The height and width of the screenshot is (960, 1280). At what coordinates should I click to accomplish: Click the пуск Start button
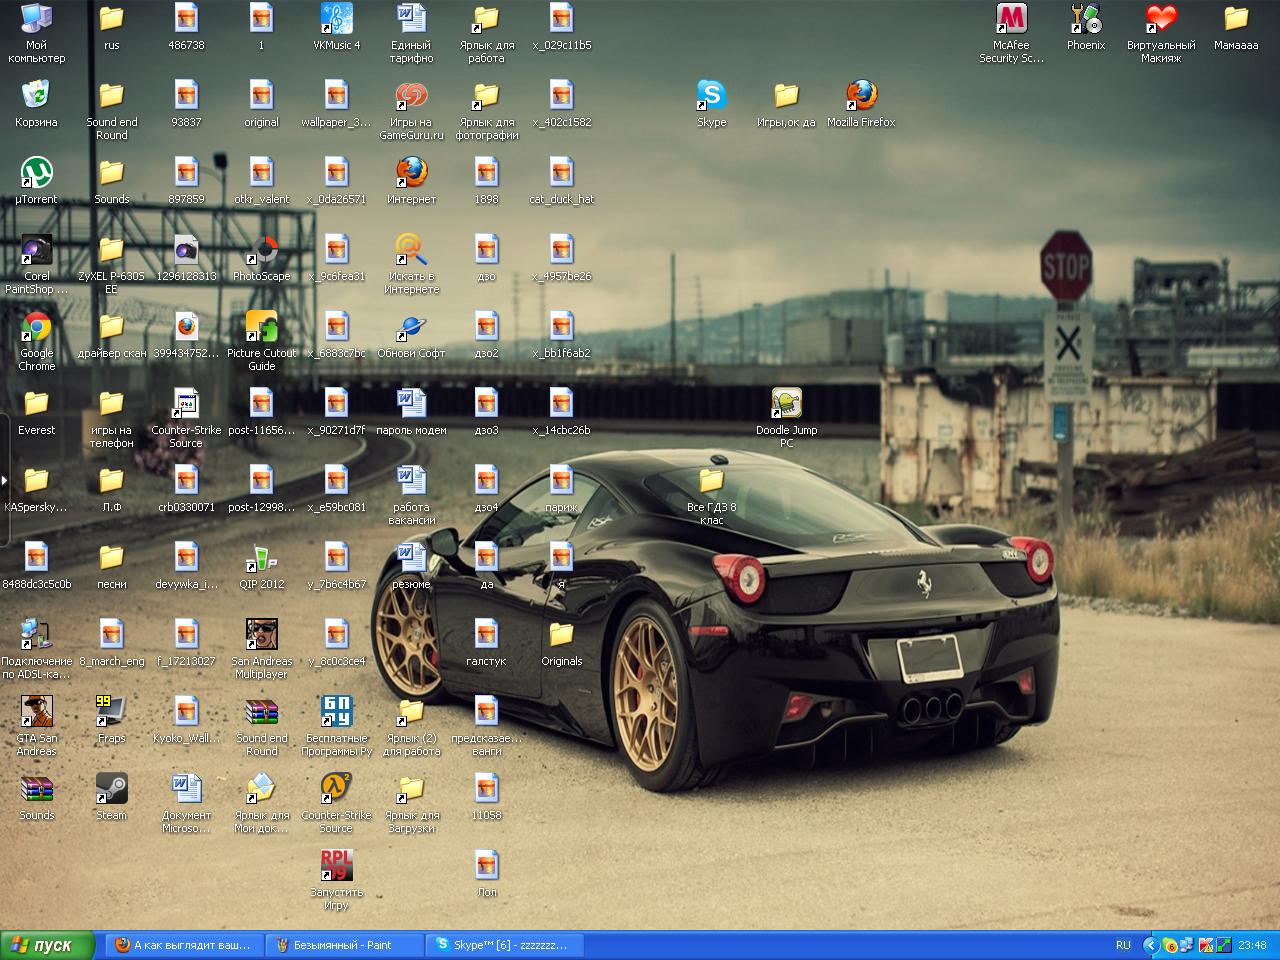[x=47, y=945]
